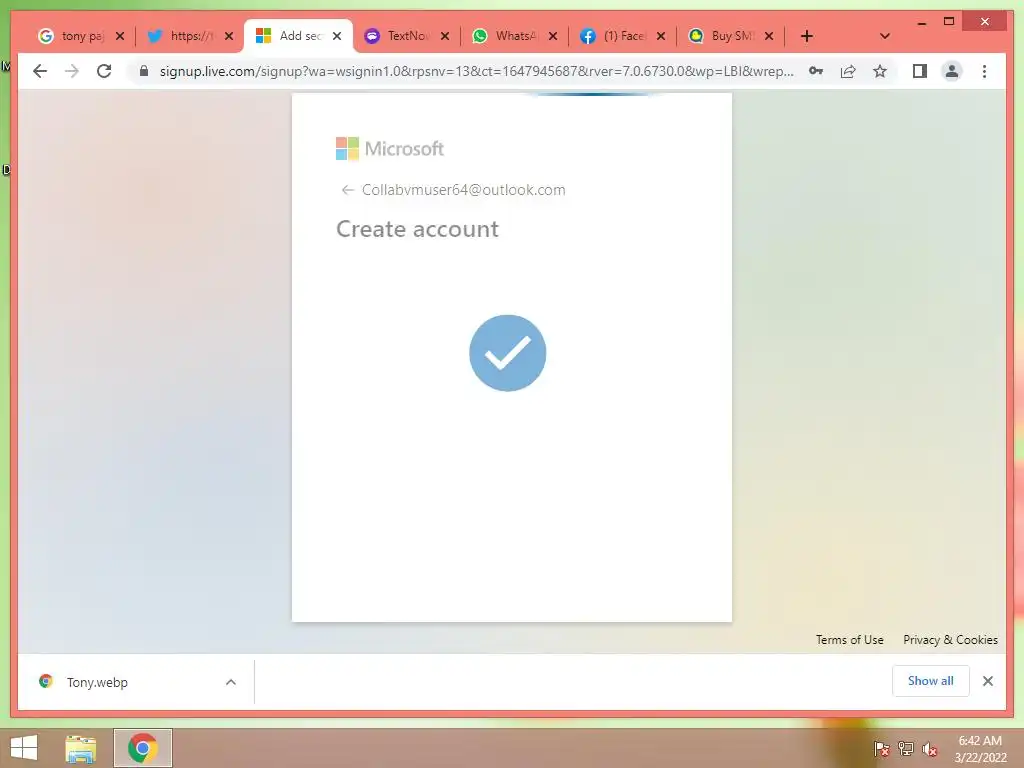
Task: Click the Chrome taskbar icon
Action: (143, 748)
